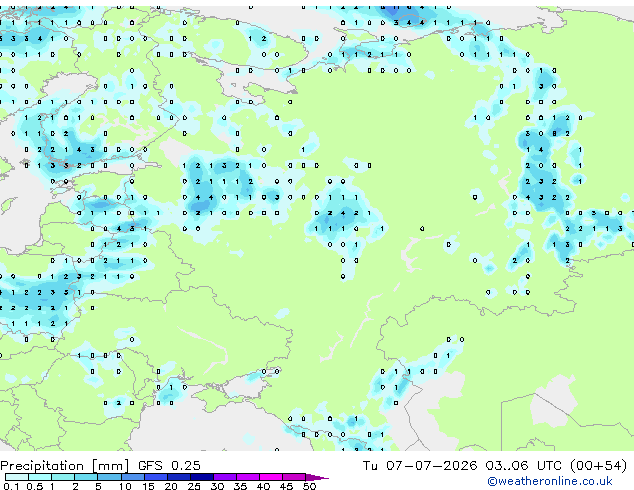Pick the 35–40 mm legend color swatch
Viewport: 634px width, 490px height.
(247, 477)
